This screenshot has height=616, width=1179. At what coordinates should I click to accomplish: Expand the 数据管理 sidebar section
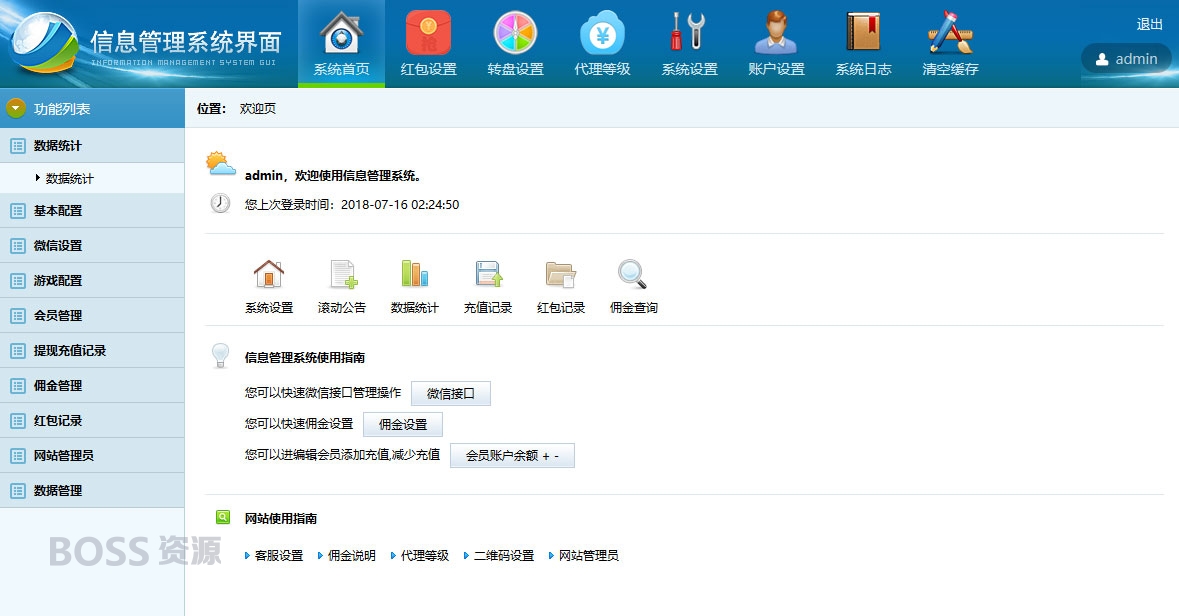coord(92,490)
